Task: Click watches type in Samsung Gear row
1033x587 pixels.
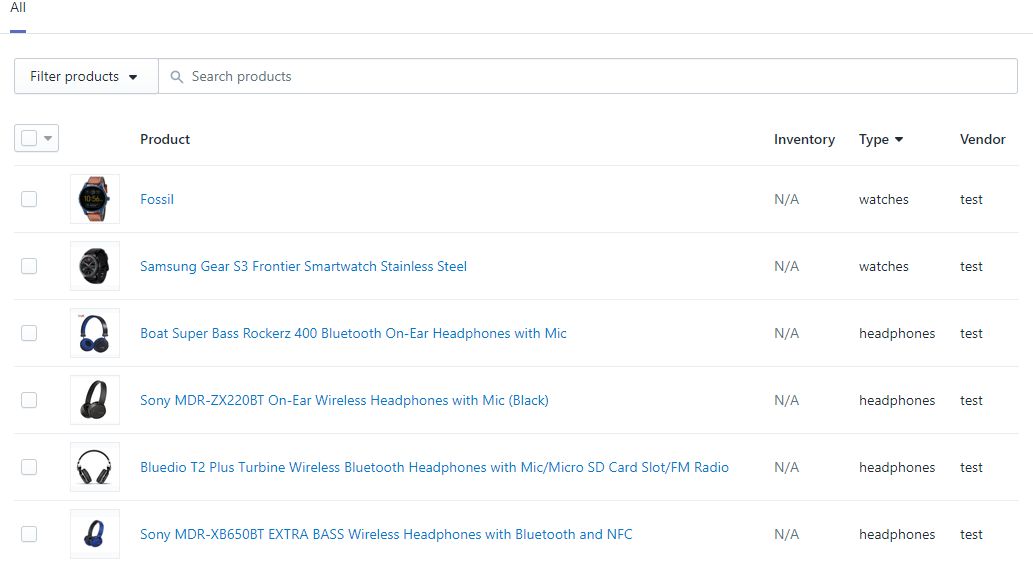Action: click(x=883, y=267)
